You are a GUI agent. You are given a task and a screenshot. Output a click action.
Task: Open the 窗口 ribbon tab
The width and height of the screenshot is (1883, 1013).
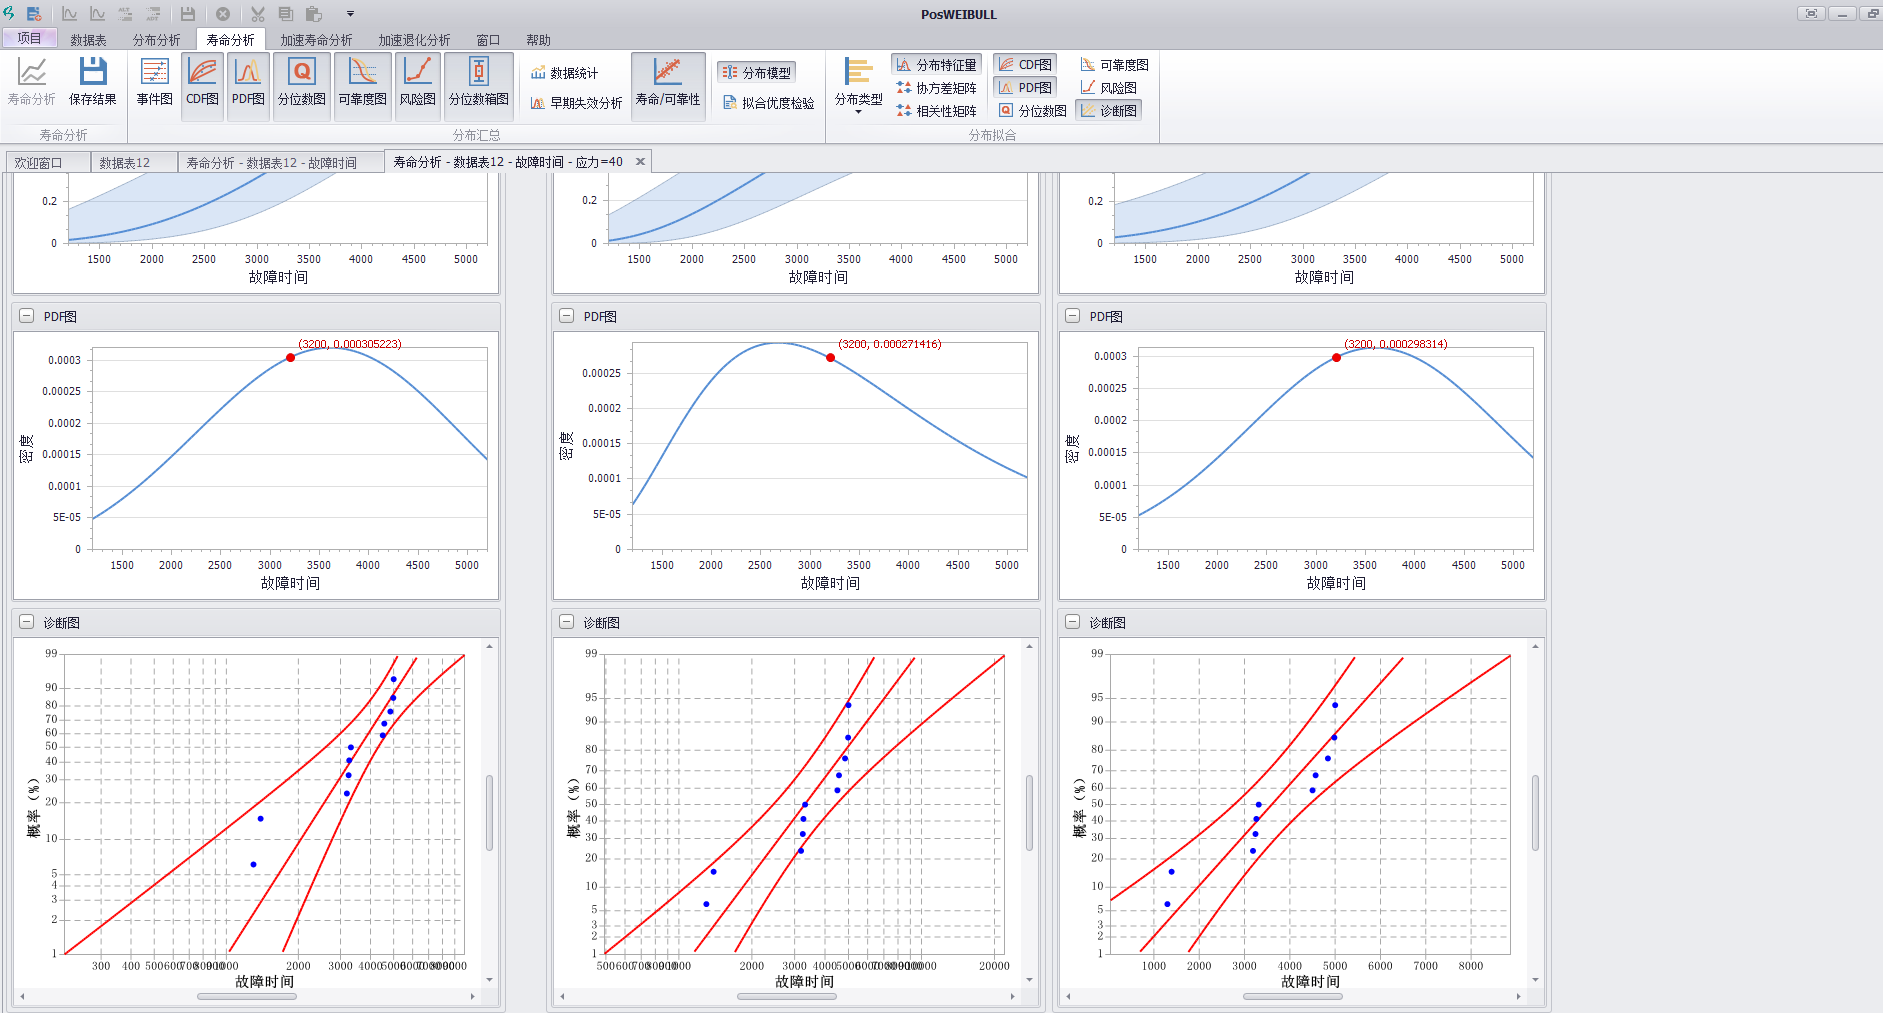click(x=488, y=40)
